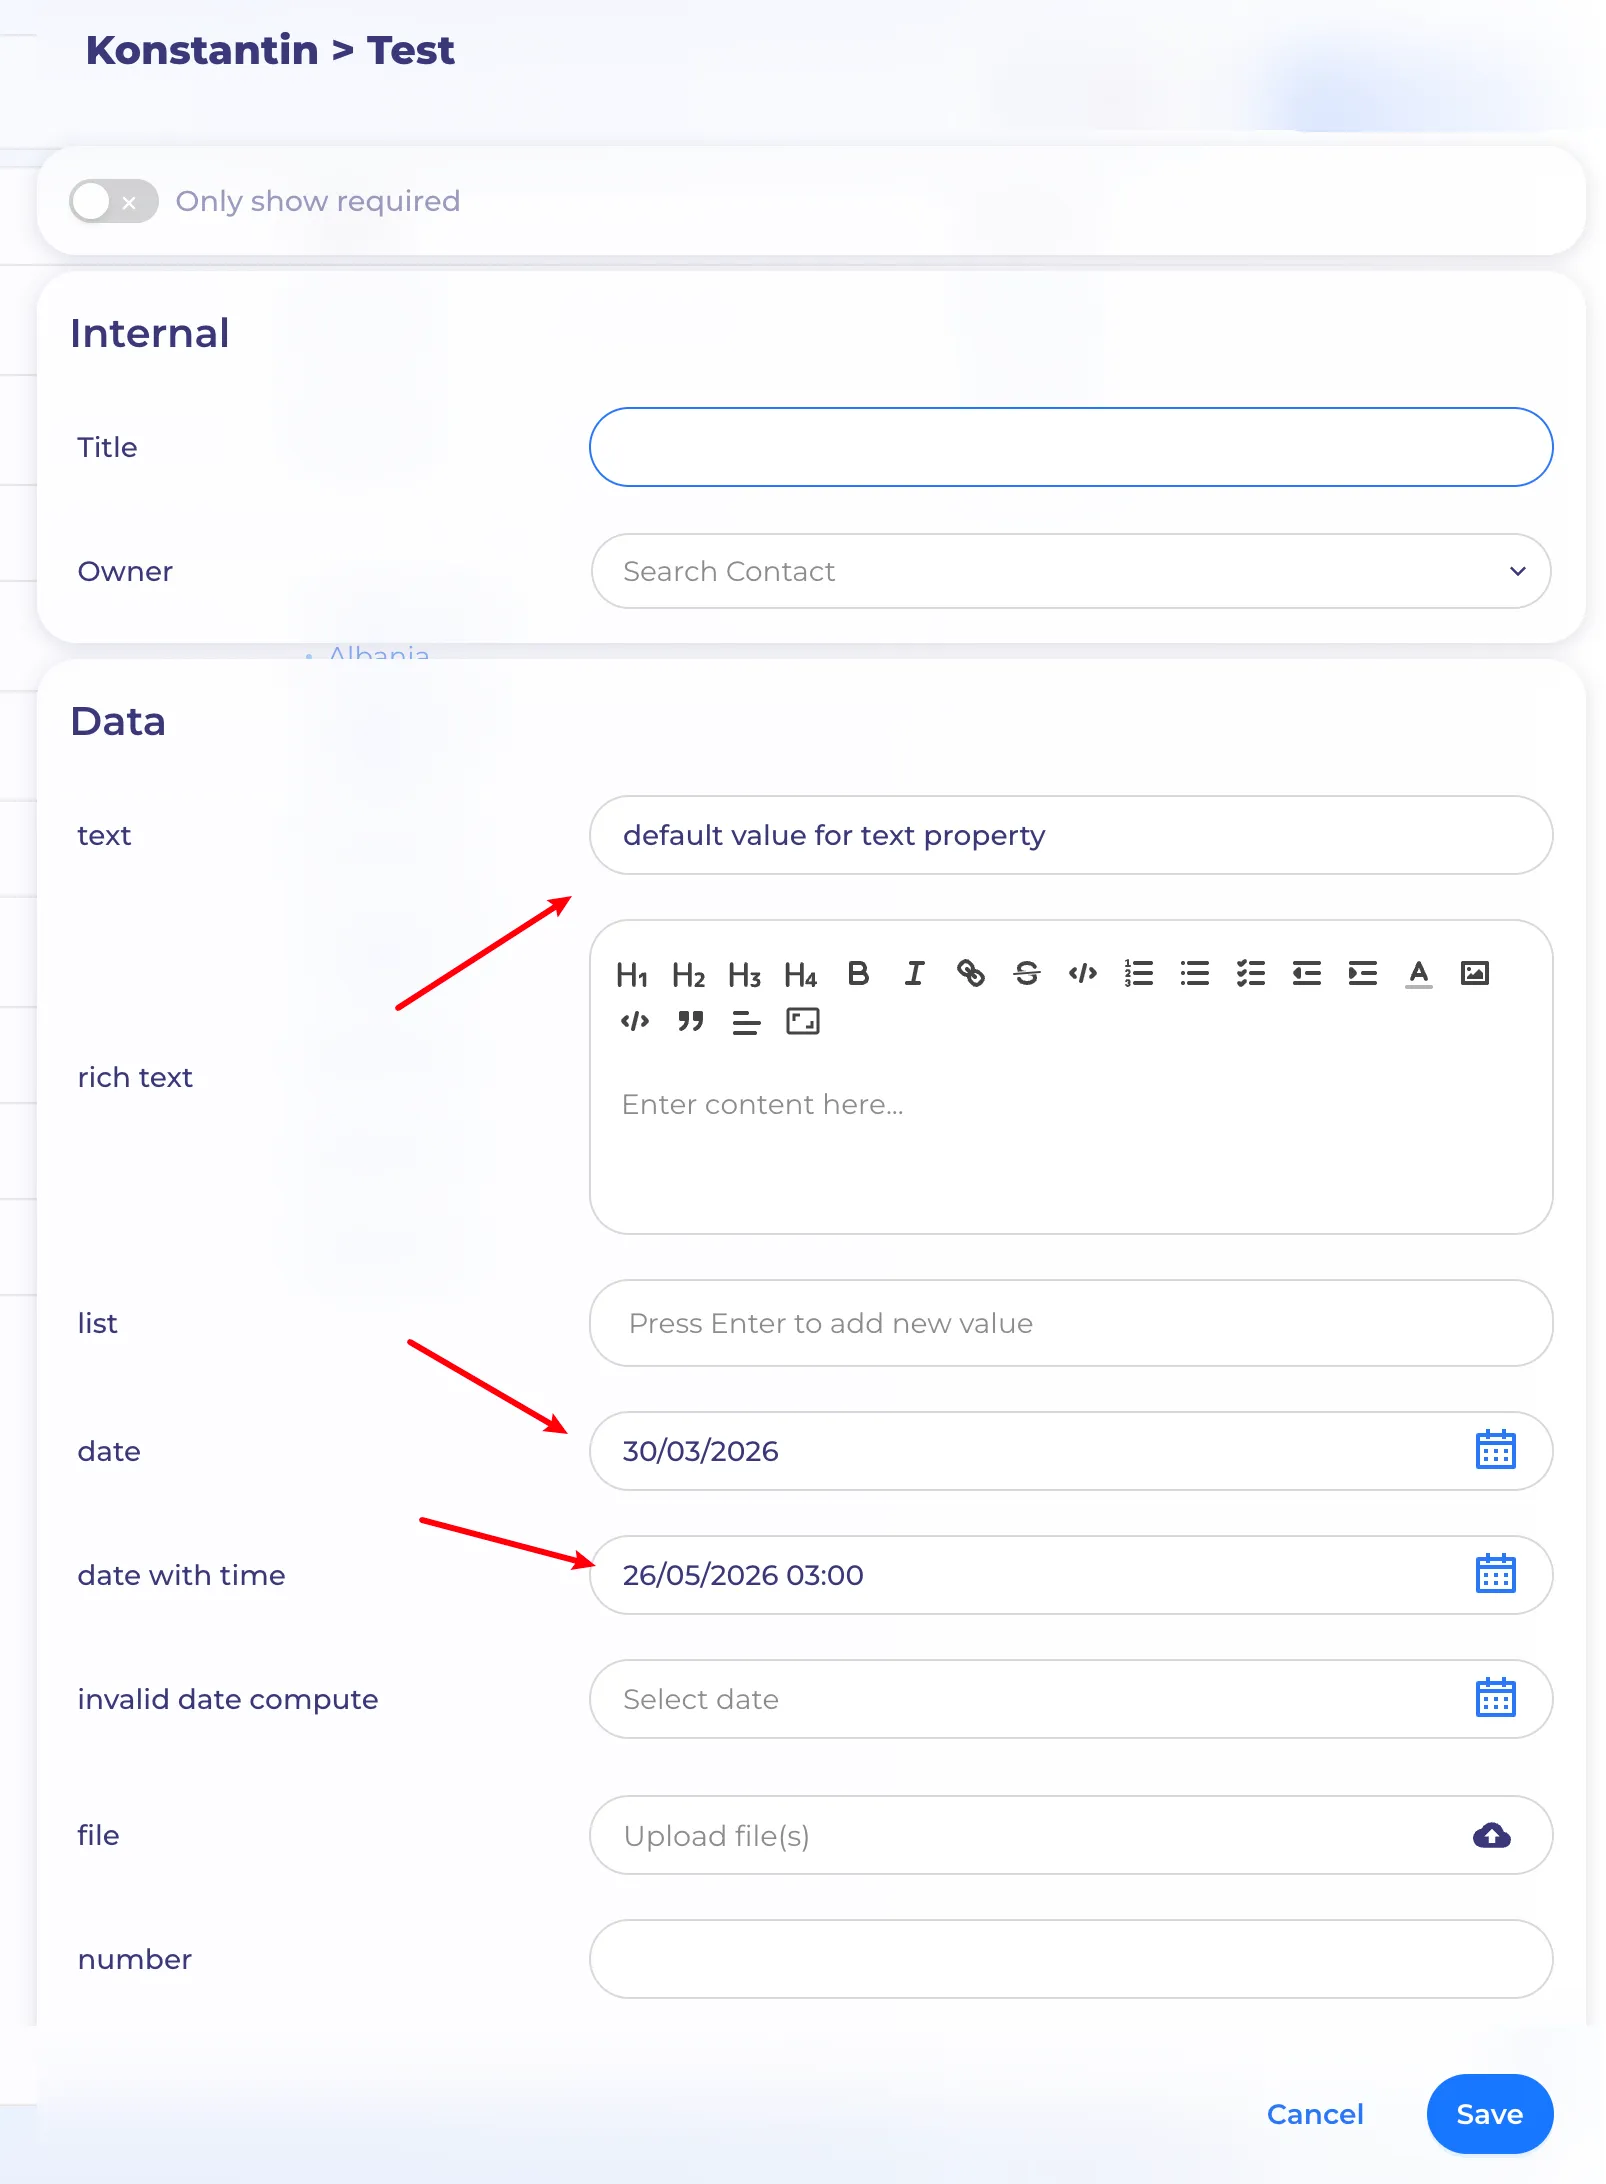Insert a blockquote with the quote icon
This screenshot has width=1606, height=2184.
(690, 1022)
